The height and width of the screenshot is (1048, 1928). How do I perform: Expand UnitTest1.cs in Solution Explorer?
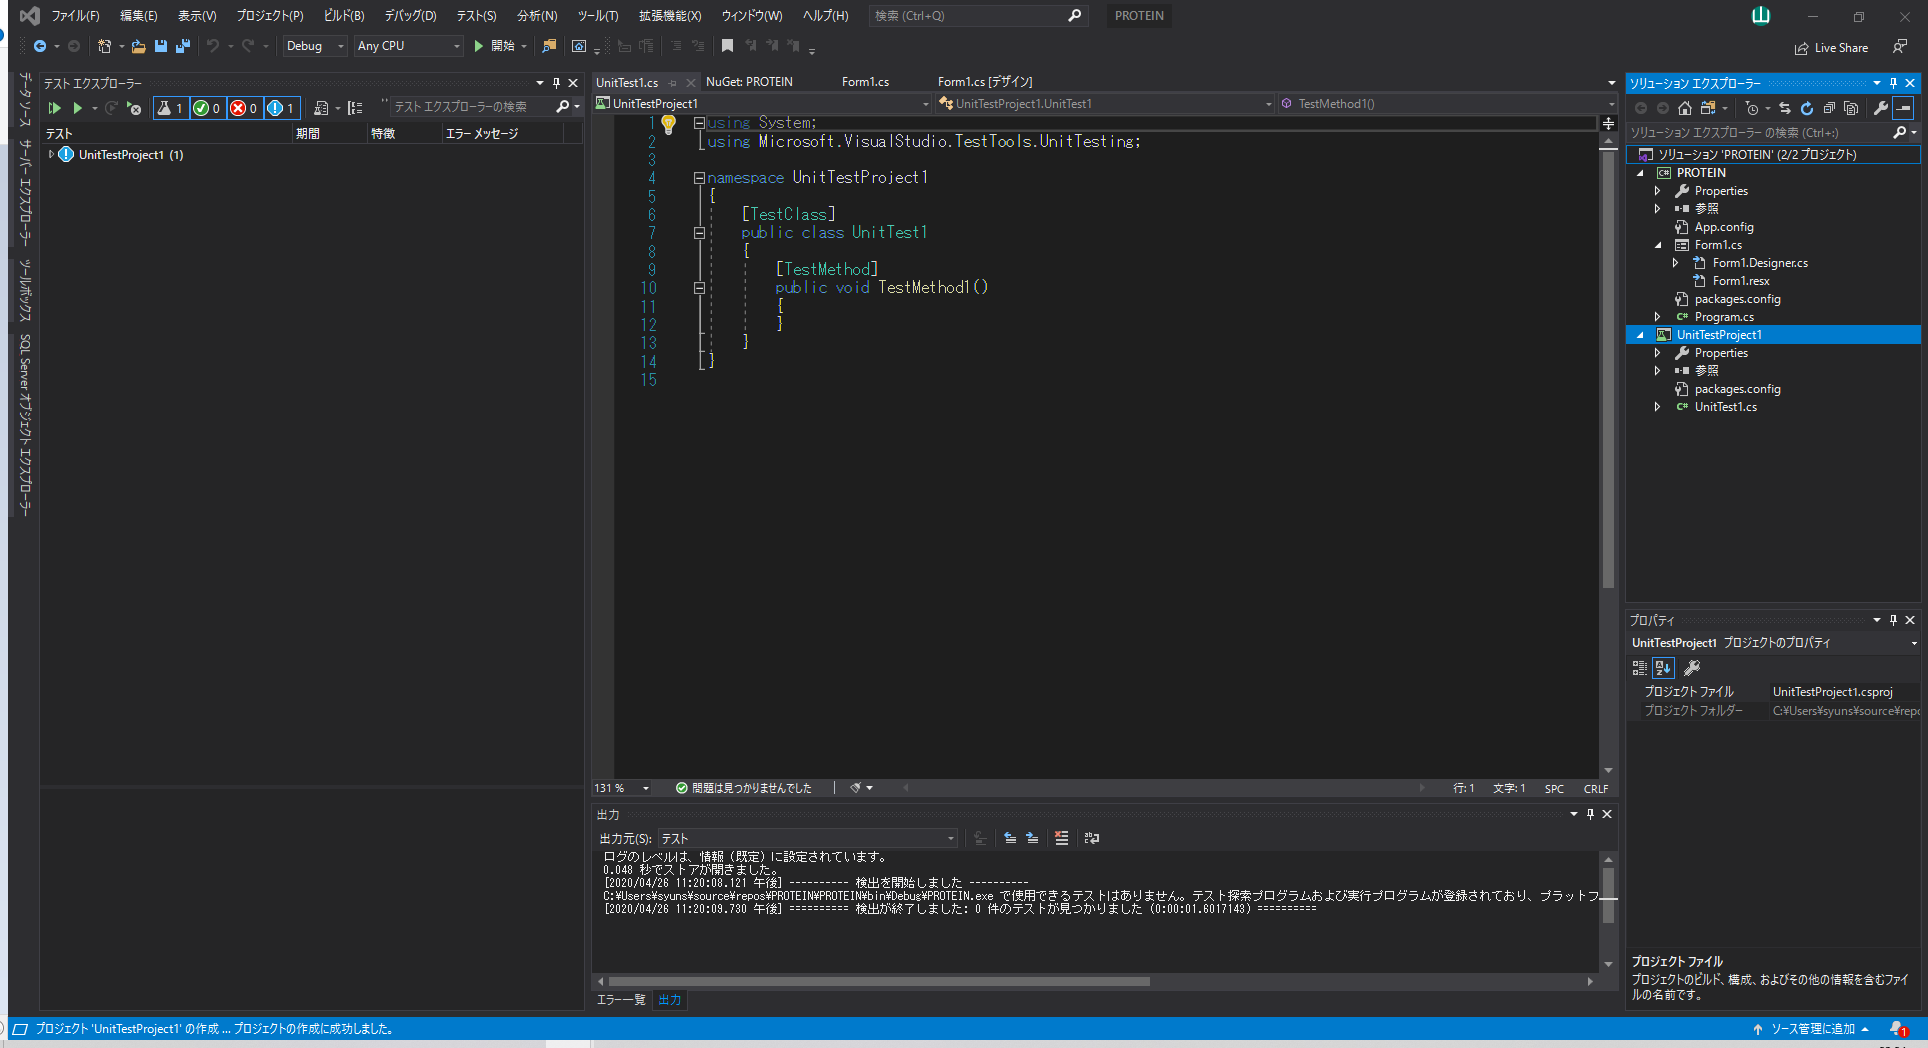coord(1658,407)
